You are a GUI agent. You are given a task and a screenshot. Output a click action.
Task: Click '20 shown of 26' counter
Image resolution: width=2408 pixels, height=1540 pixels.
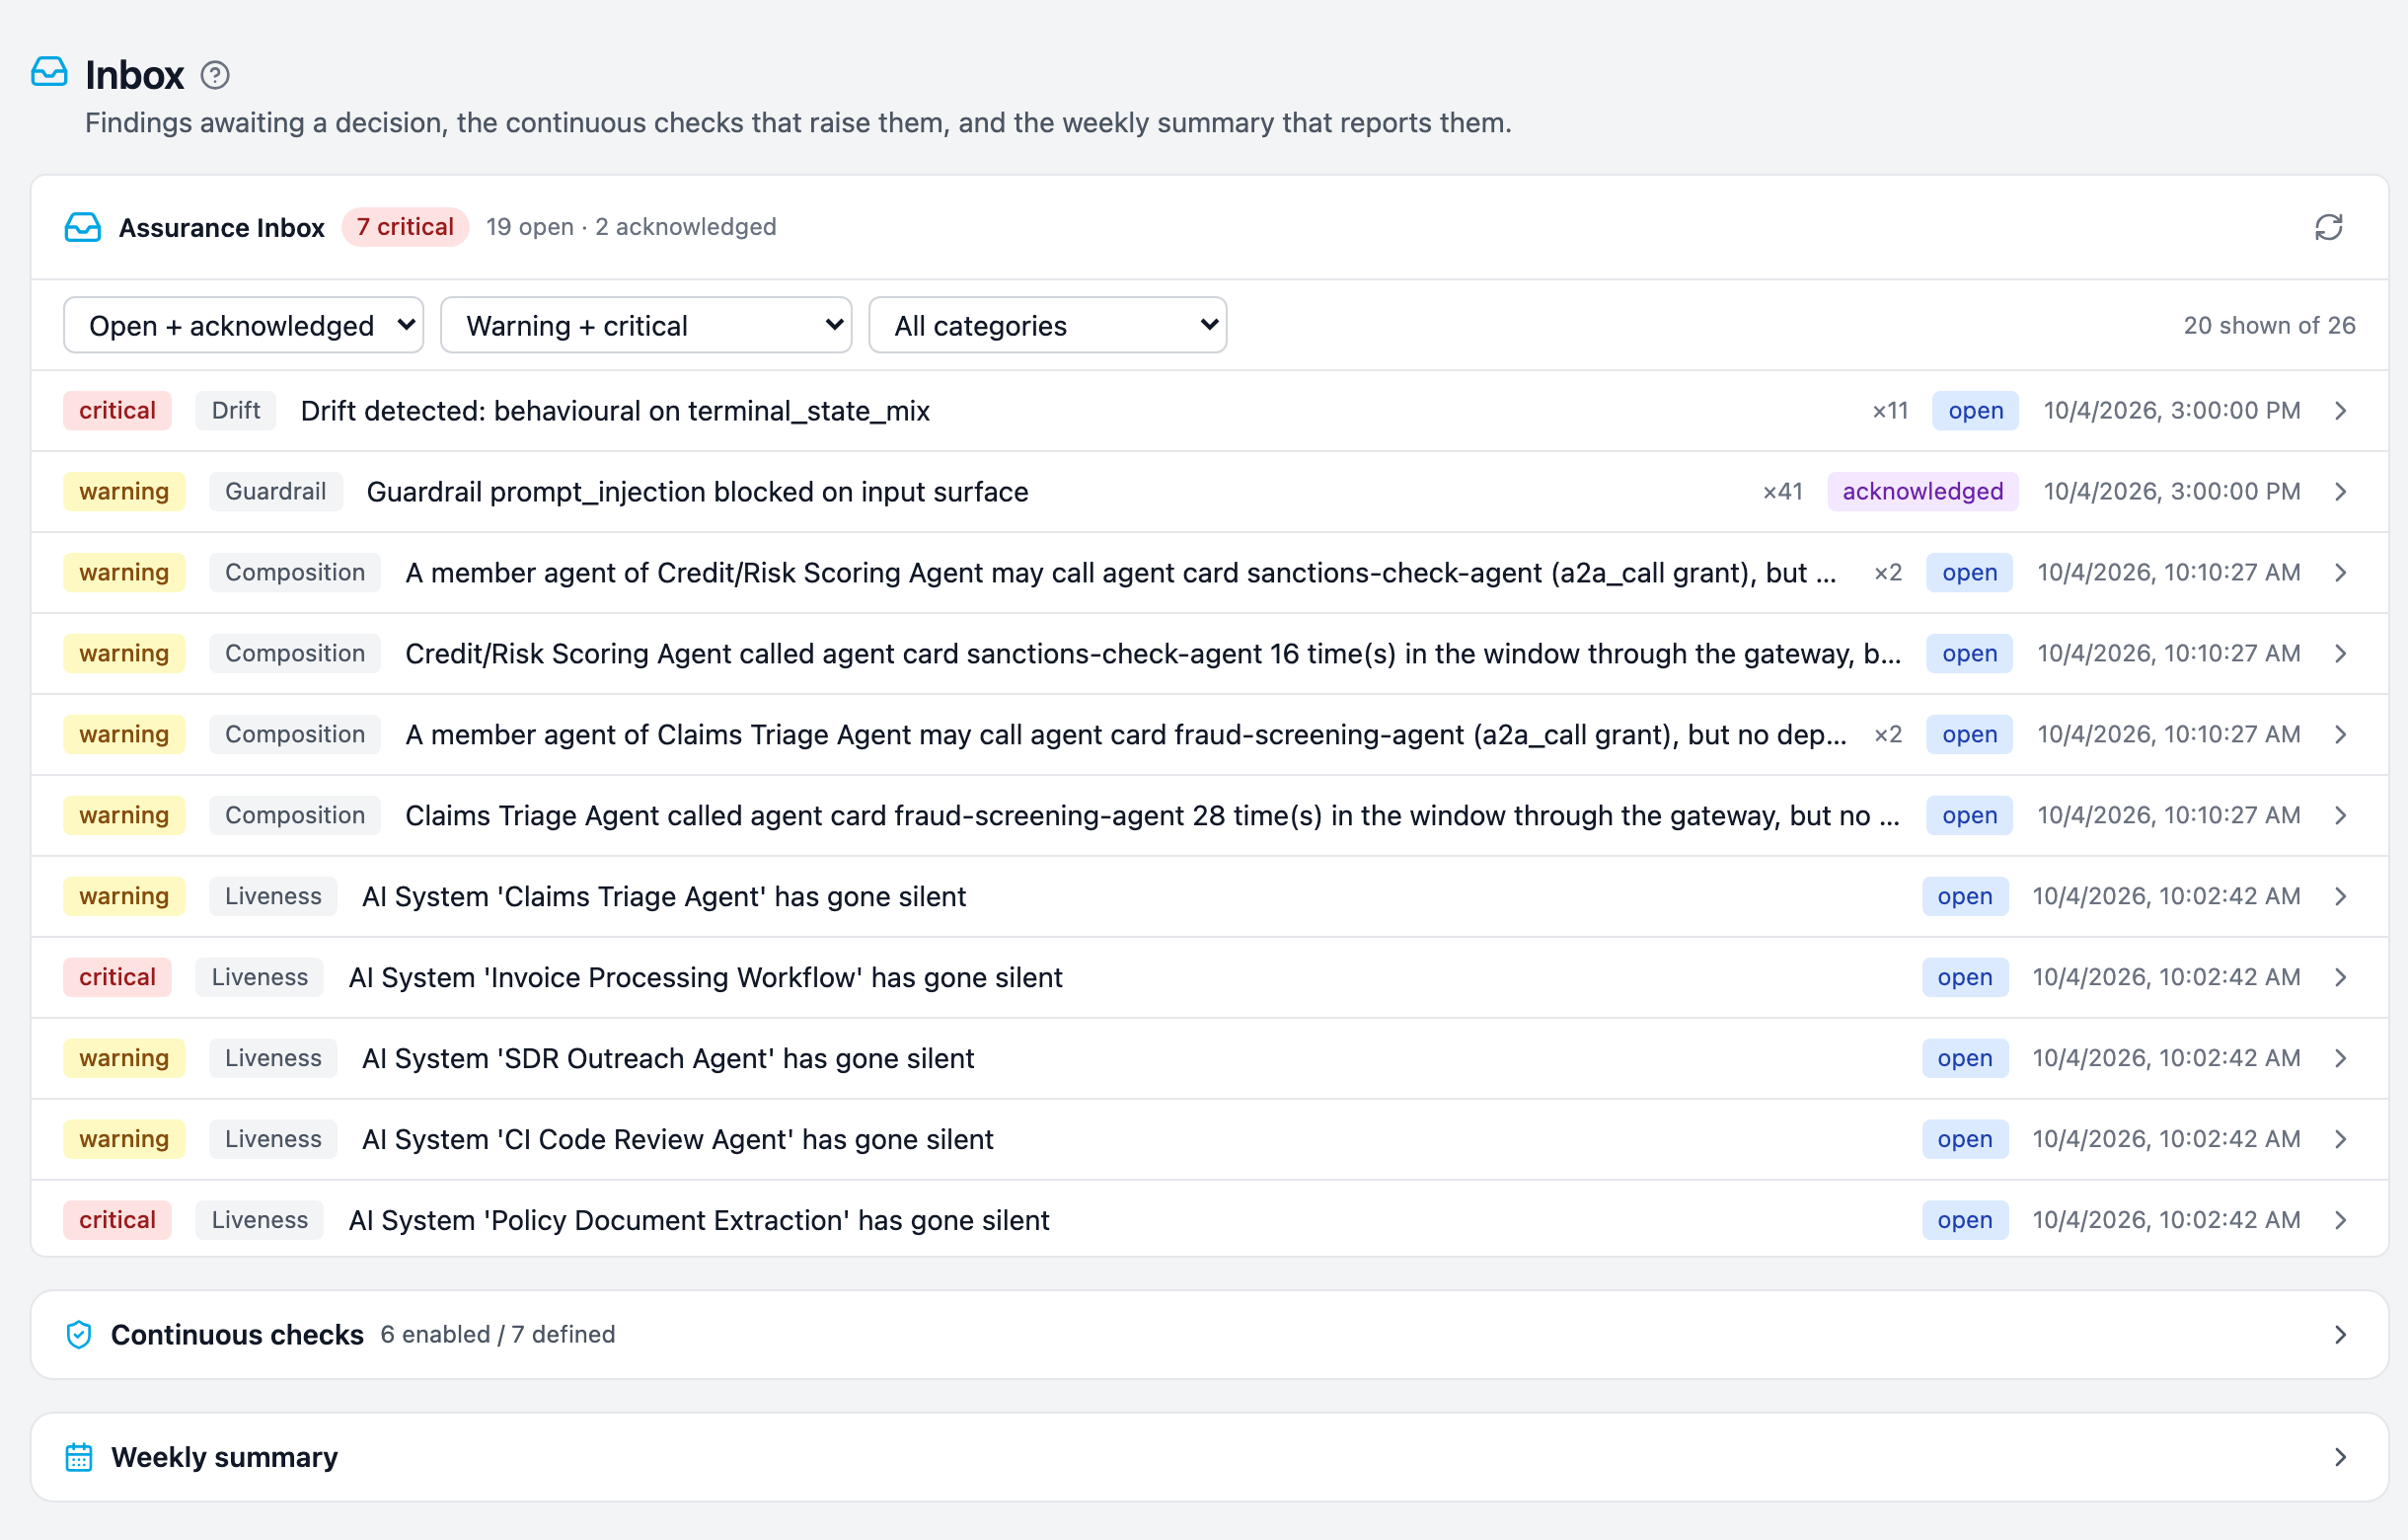tap(2269, 326)
